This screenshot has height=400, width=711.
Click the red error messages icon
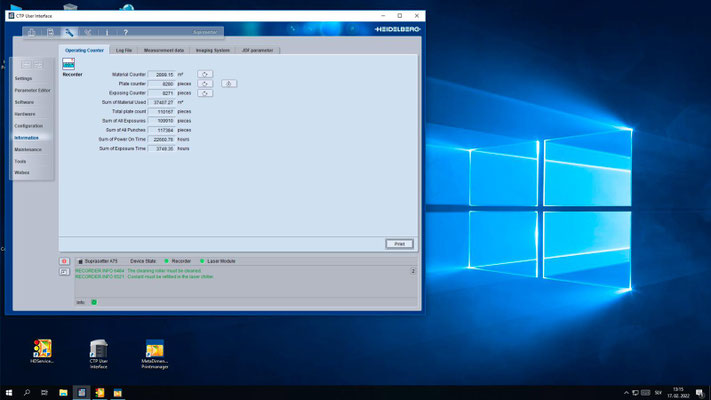(65, 260)
